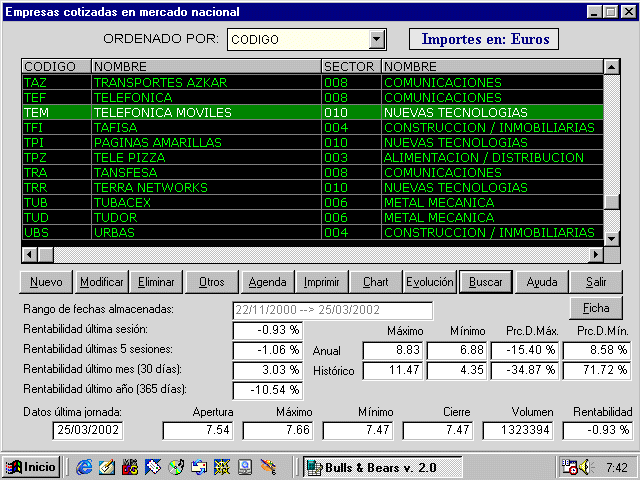
Task: Click the vertical scrollbar thumb
Action: 611,202
